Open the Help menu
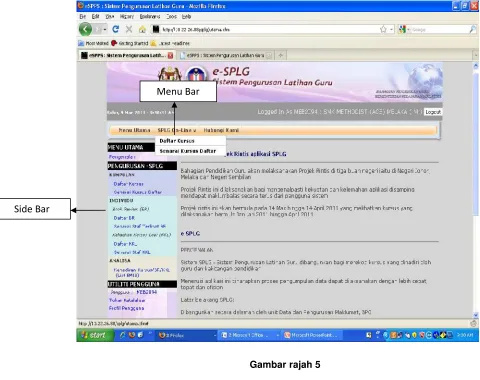 [x=186, y=16]
